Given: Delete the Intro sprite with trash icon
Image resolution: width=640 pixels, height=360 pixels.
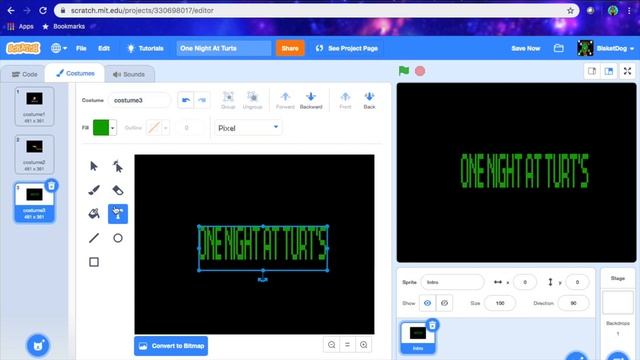Looking at the screenshot, I should [x=432, y=325].
